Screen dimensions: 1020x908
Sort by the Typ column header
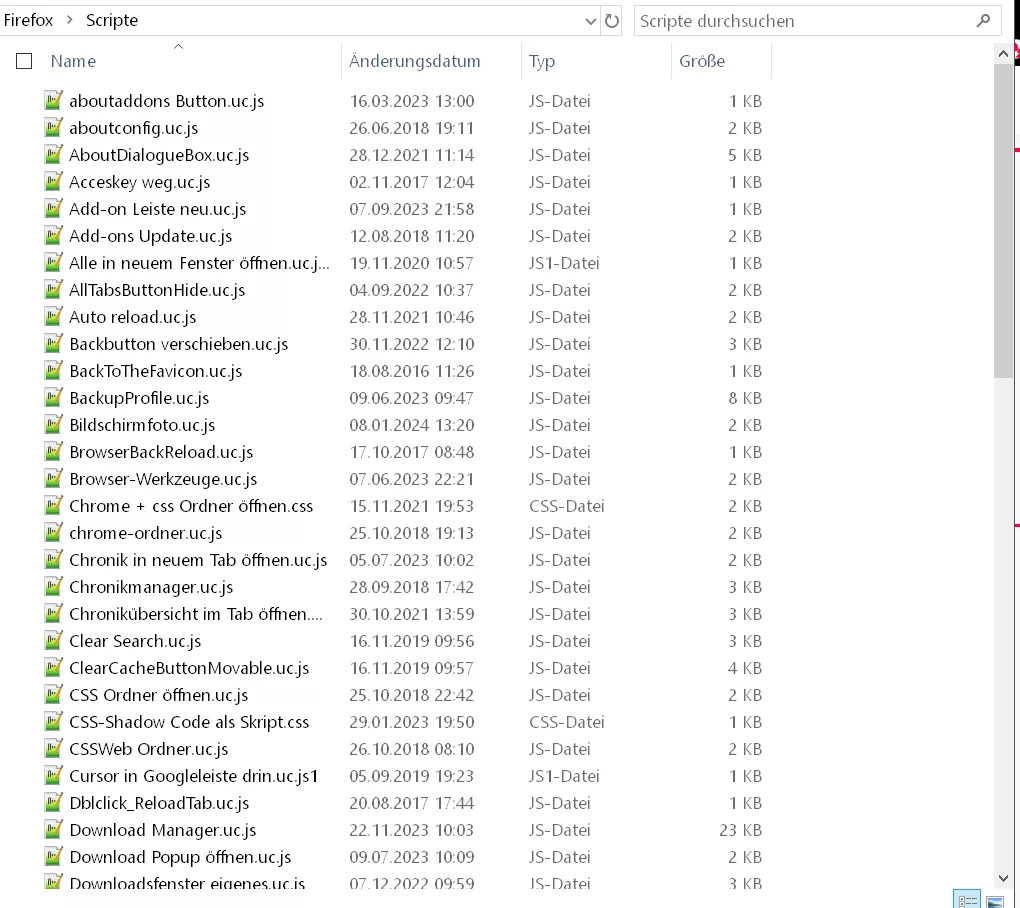541,61
